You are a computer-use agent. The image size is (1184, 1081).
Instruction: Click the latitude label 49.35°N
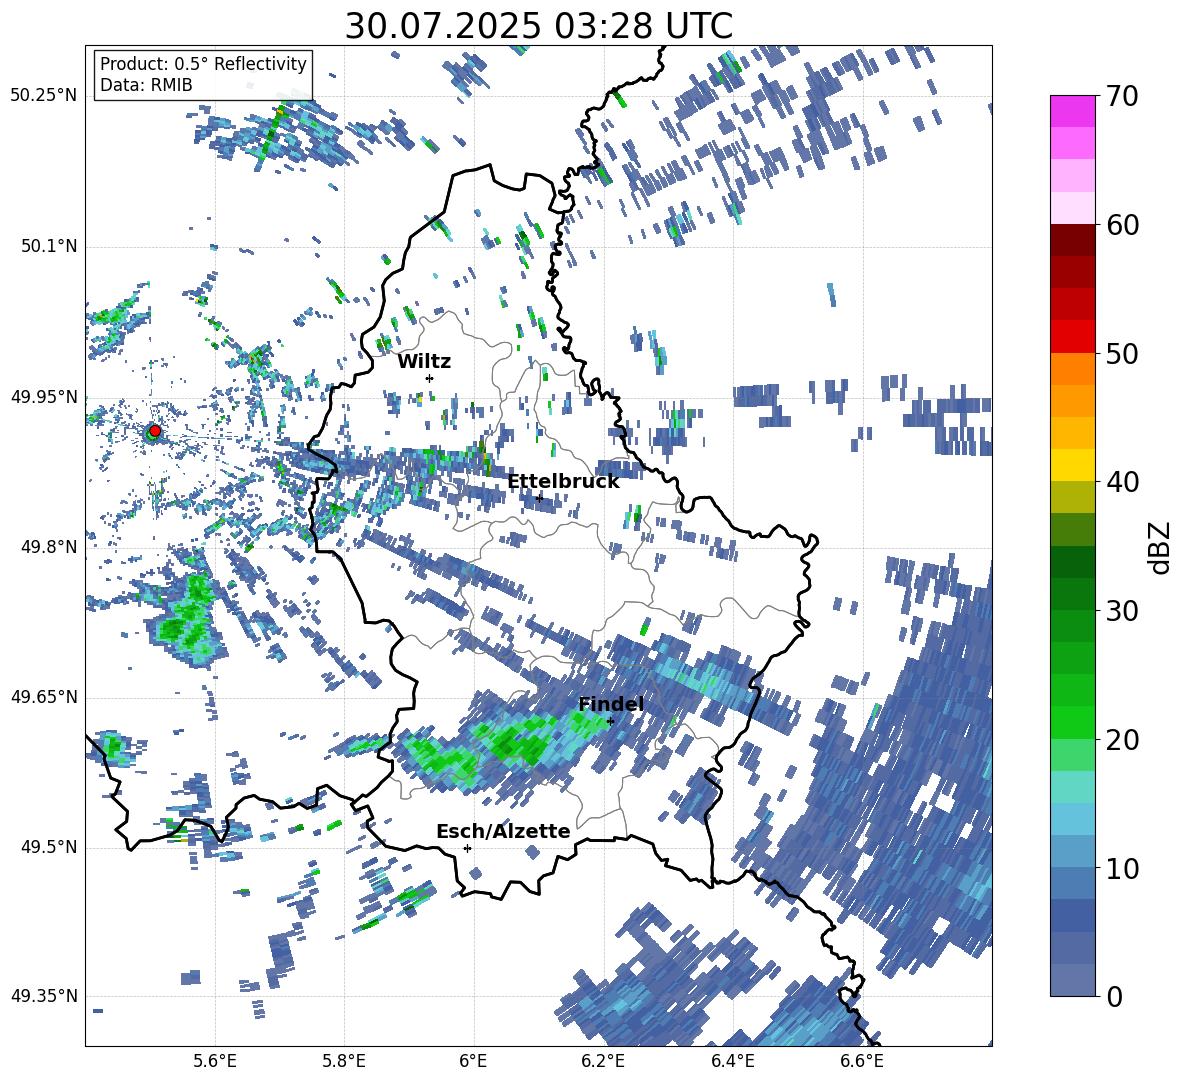44,996
